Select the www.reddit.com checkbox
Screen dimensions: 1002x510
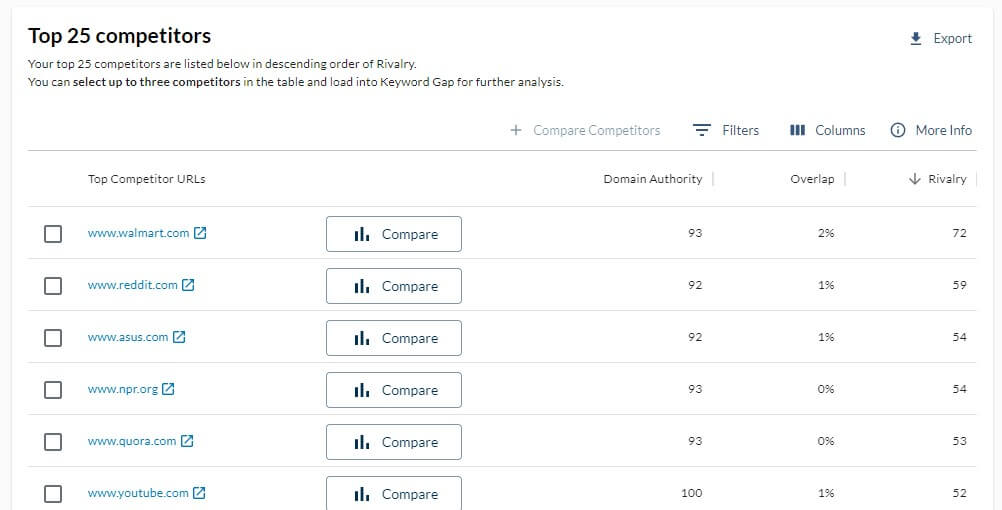pos(53,286)
